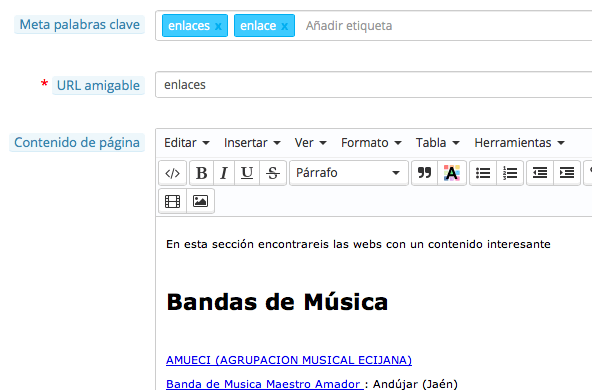This screenshot has height=390, width=592.
Task: Decrease paragraph indent
Action: point(540,173)
